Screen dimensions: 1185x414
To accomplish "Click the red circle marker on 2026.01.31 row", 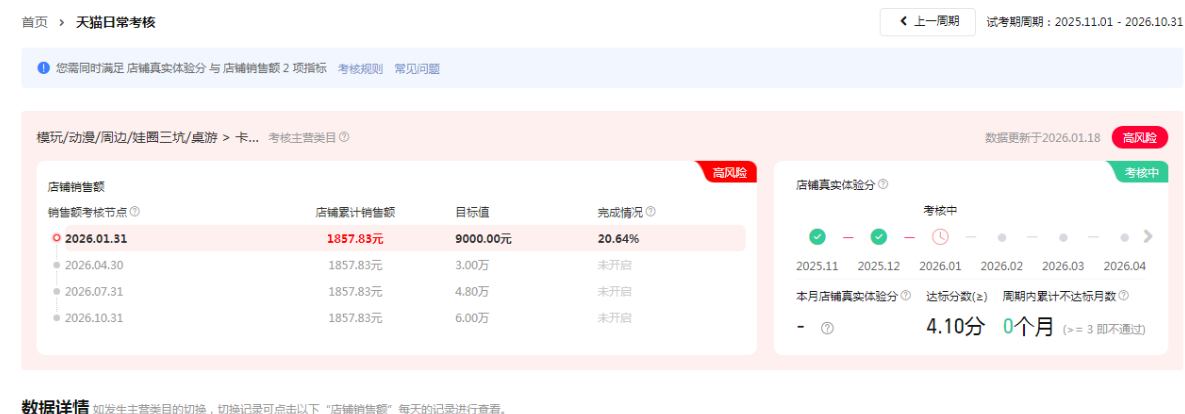I will 57,238.
